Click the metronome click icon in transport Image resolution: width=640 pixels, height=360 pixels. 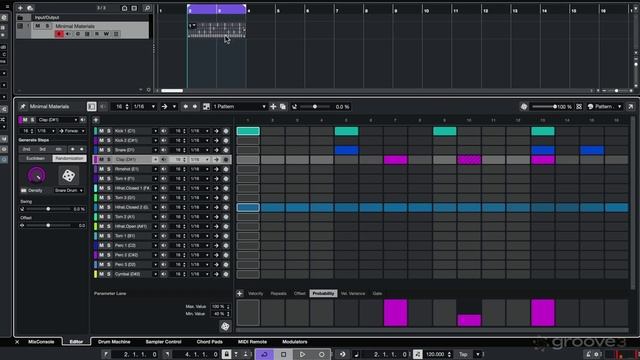(x=588, y=354)
